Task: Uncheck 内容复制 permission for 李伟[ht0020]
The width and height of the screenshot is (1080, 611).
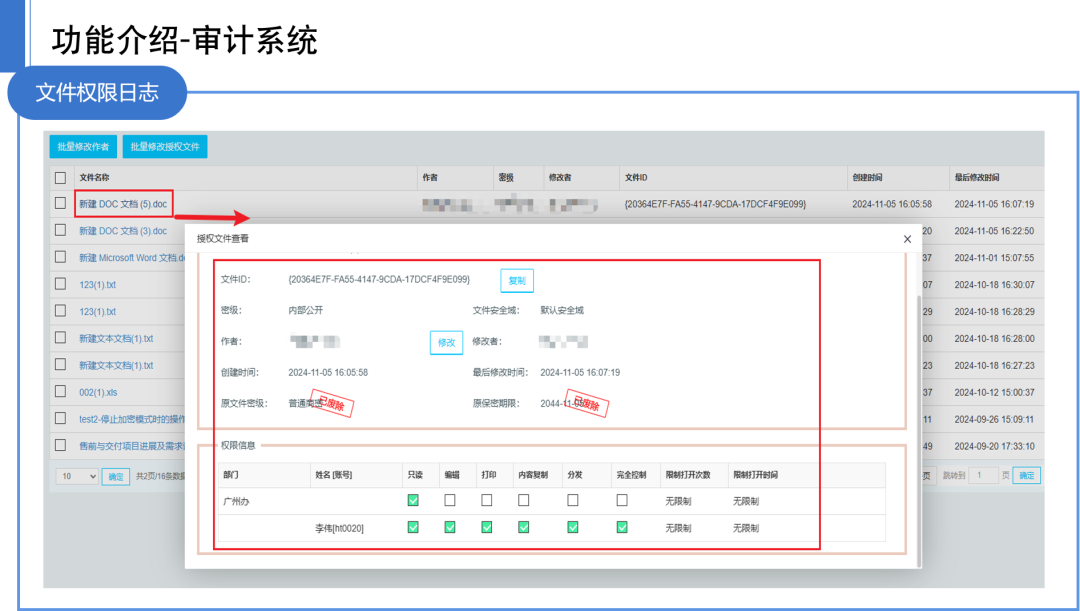Action: [523, 527]
